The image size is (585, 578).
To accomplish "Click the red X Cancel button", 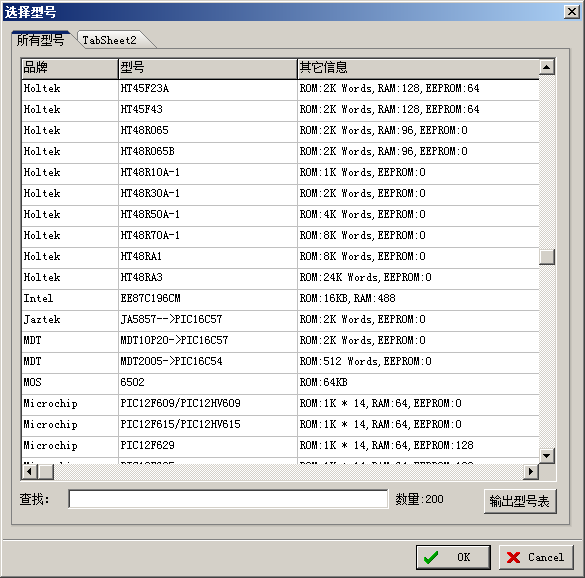I will (x=536, y=557).
